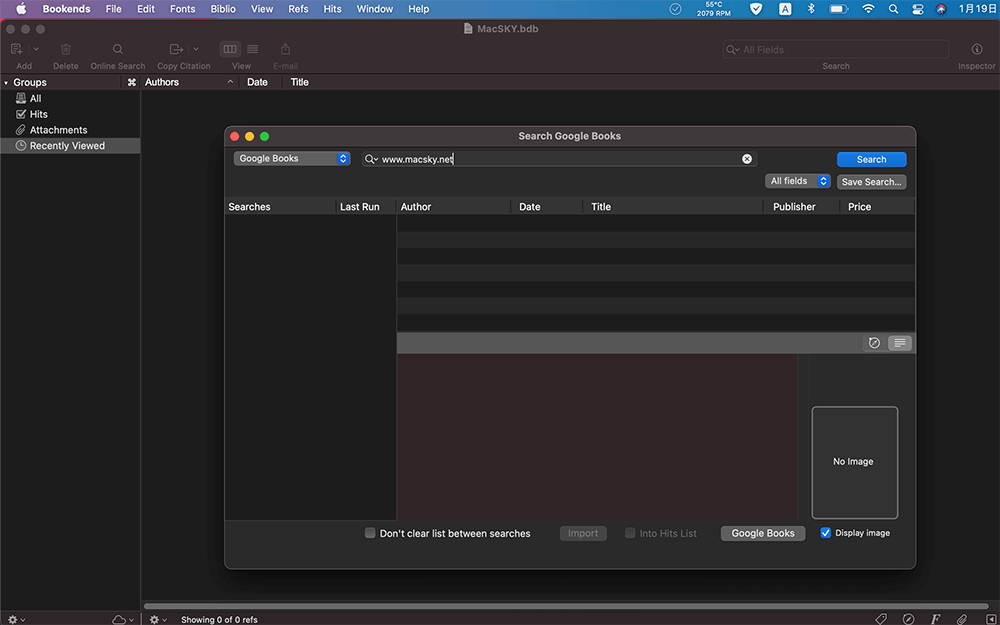Select the Recently Viewed group

70,146
